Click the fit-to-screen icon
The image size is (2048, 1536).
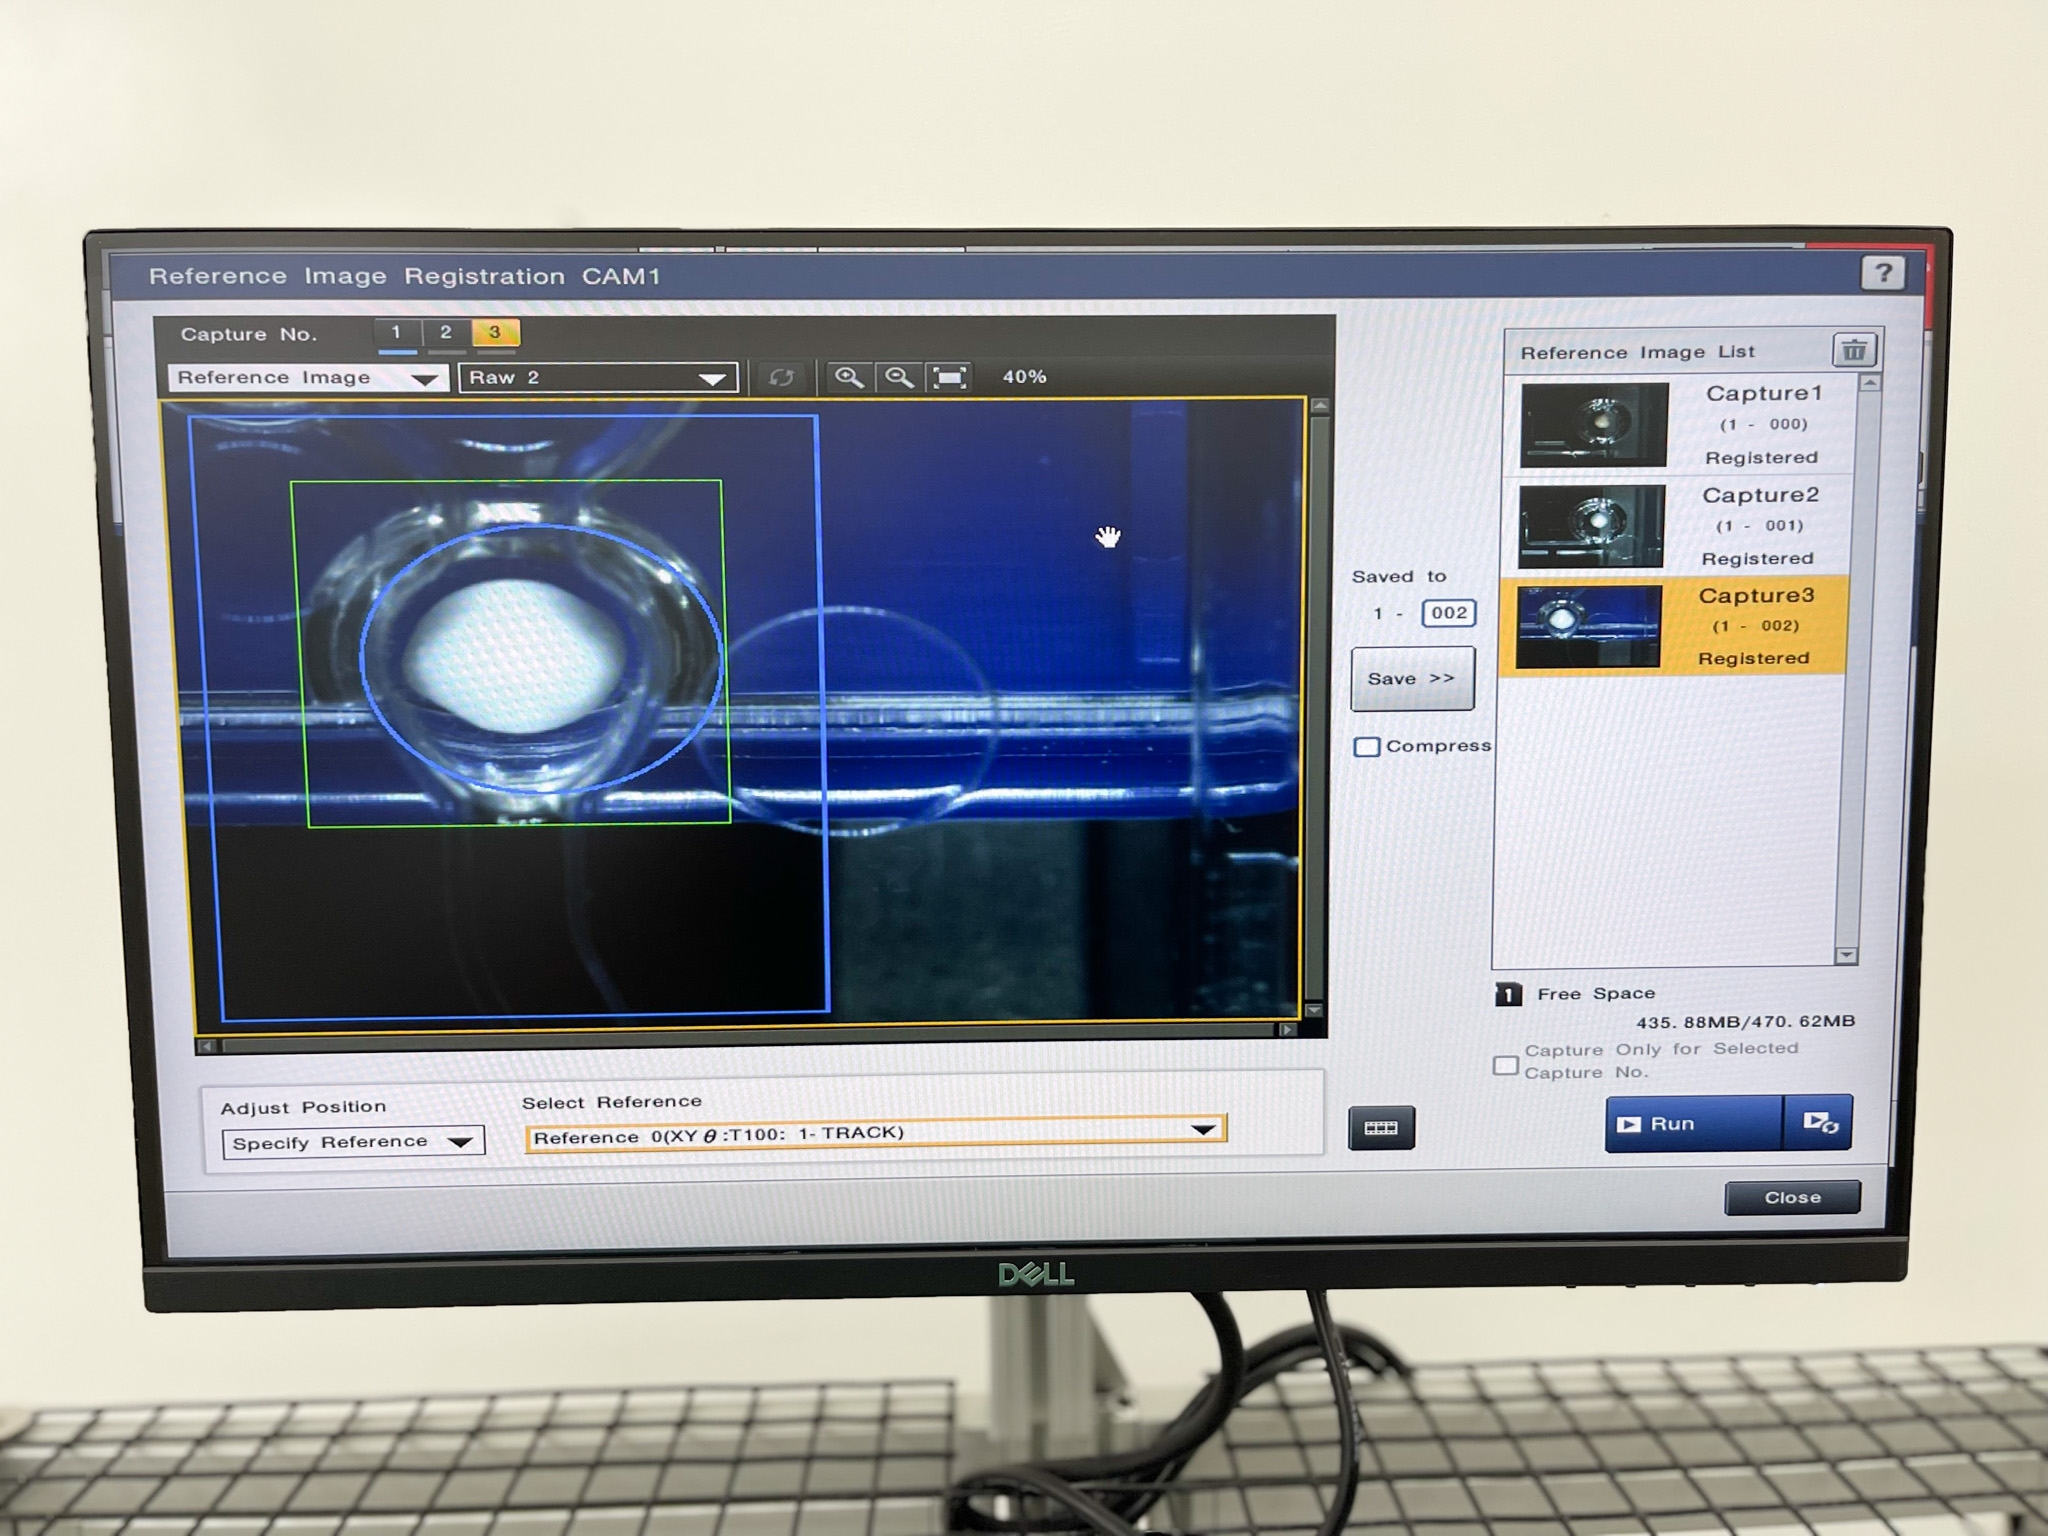click(x=949, y=377)
